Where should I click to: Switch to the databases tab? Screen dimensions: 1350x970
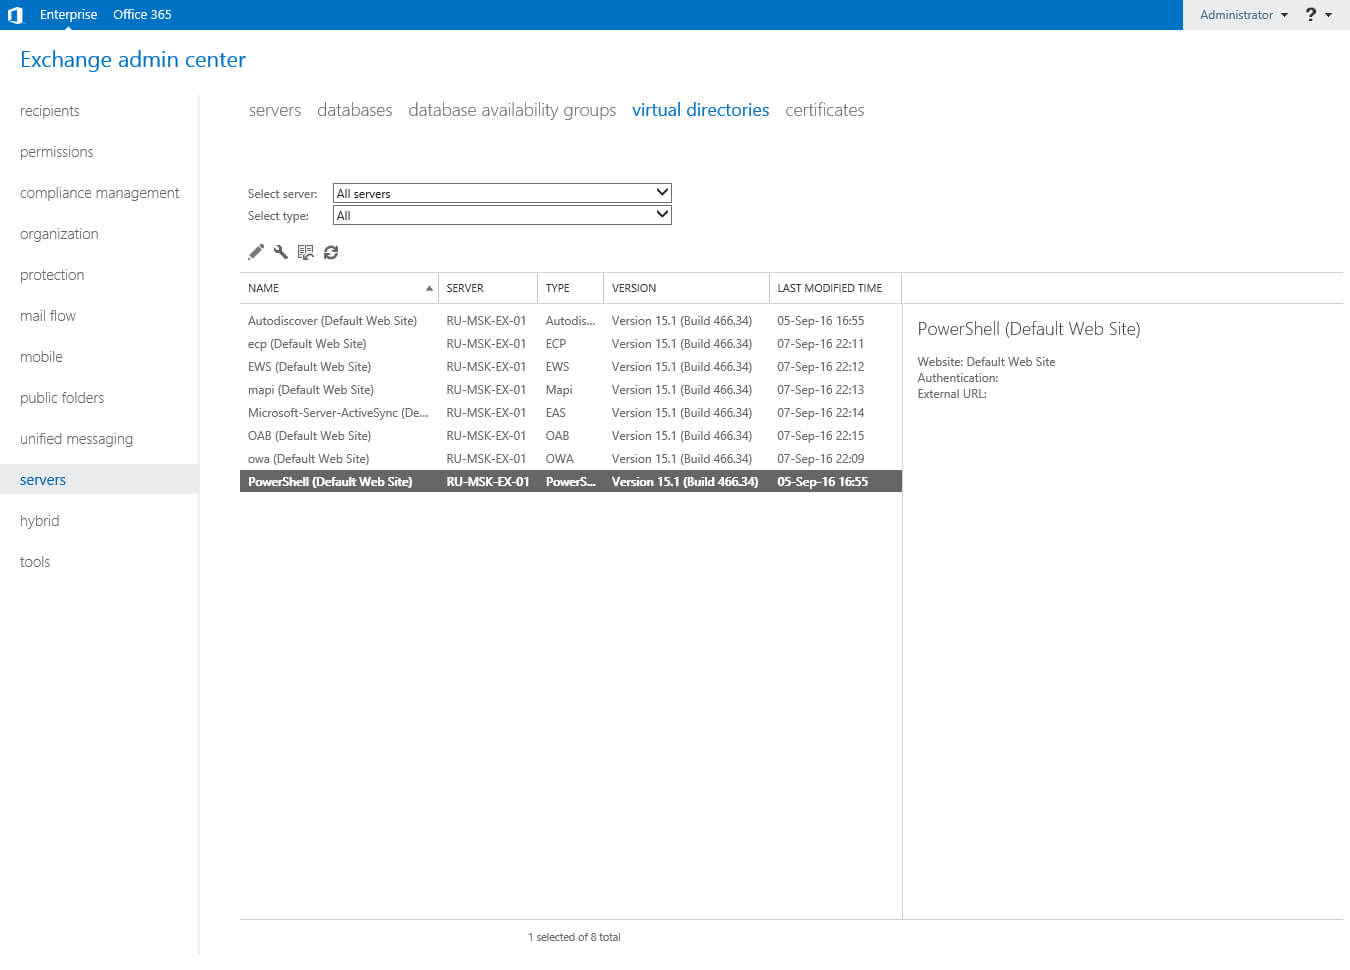(x=355, y=110)
